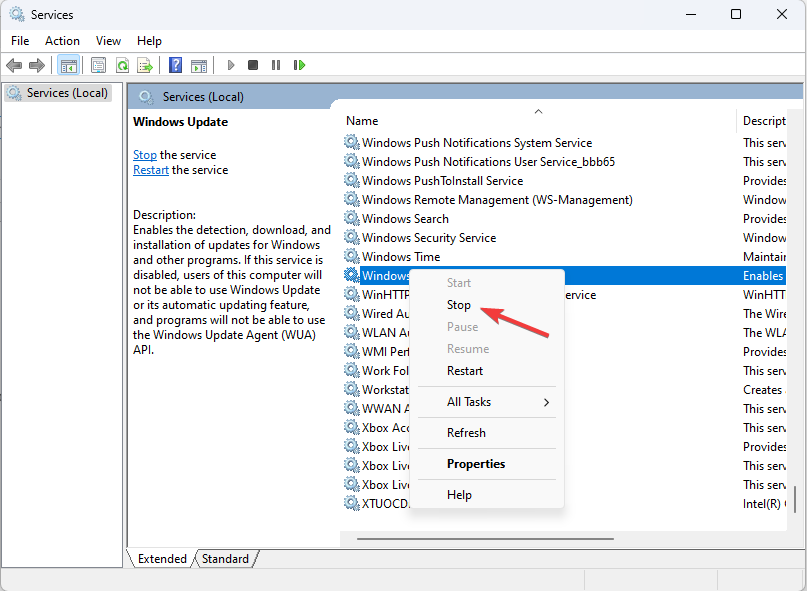Viewport: 807px width, 591px height.
Task: Click the Restart link in the description pane
Action: (151, 170)
